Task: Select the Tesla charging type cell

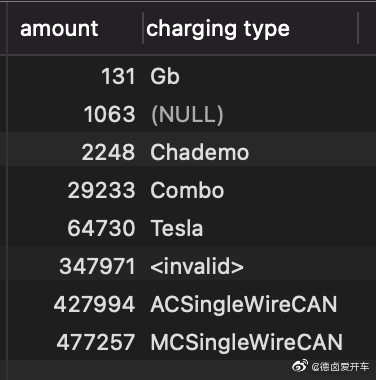Action: [x=177, y=228]
